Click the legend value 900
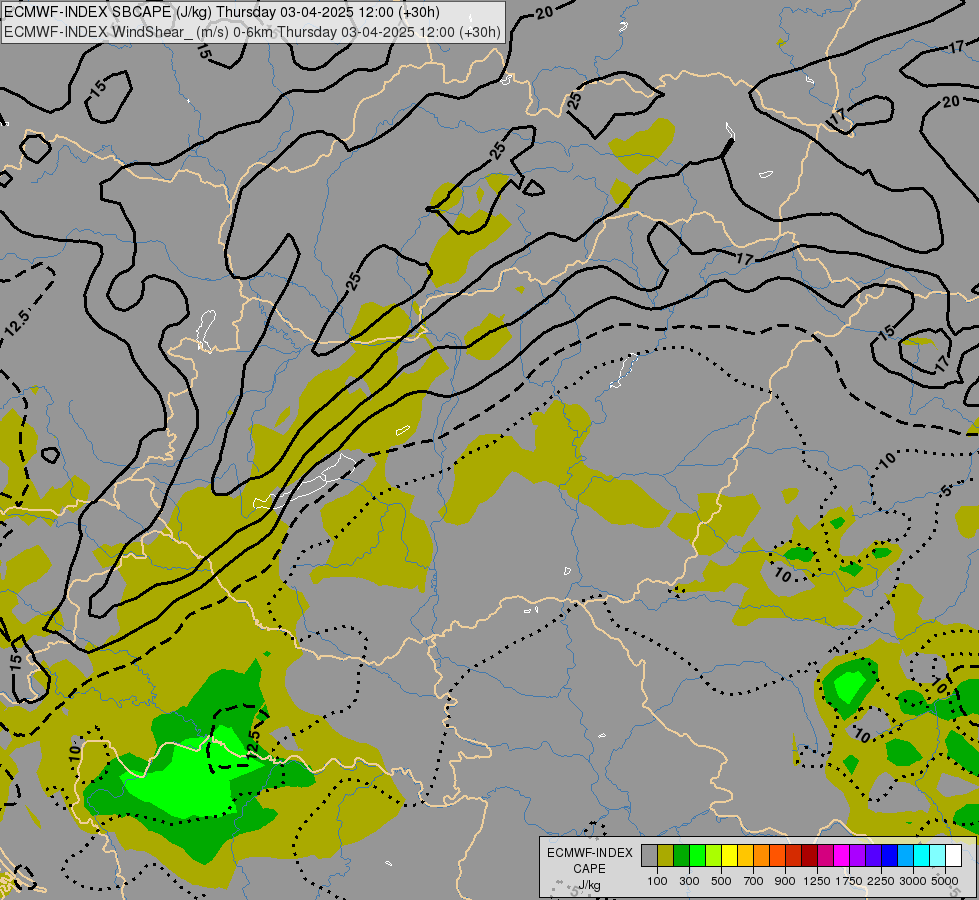 coord(785,881)
